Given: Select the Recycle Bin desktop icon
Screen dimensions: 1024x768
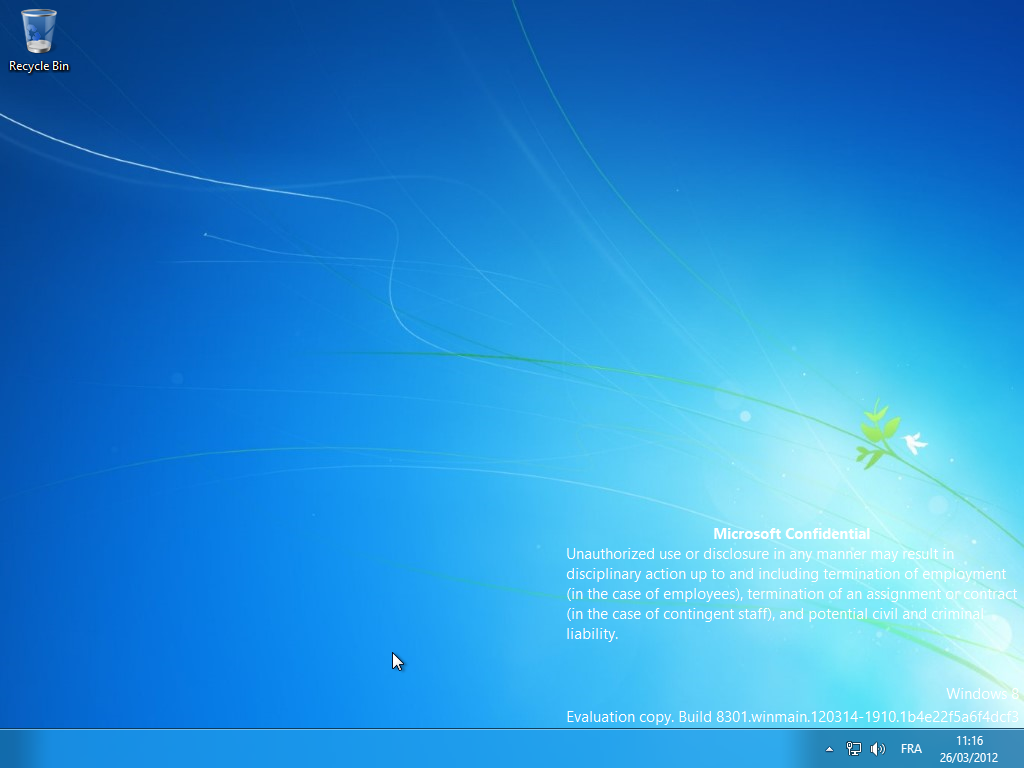Looking at the screenshot, I should click(39, 31).
